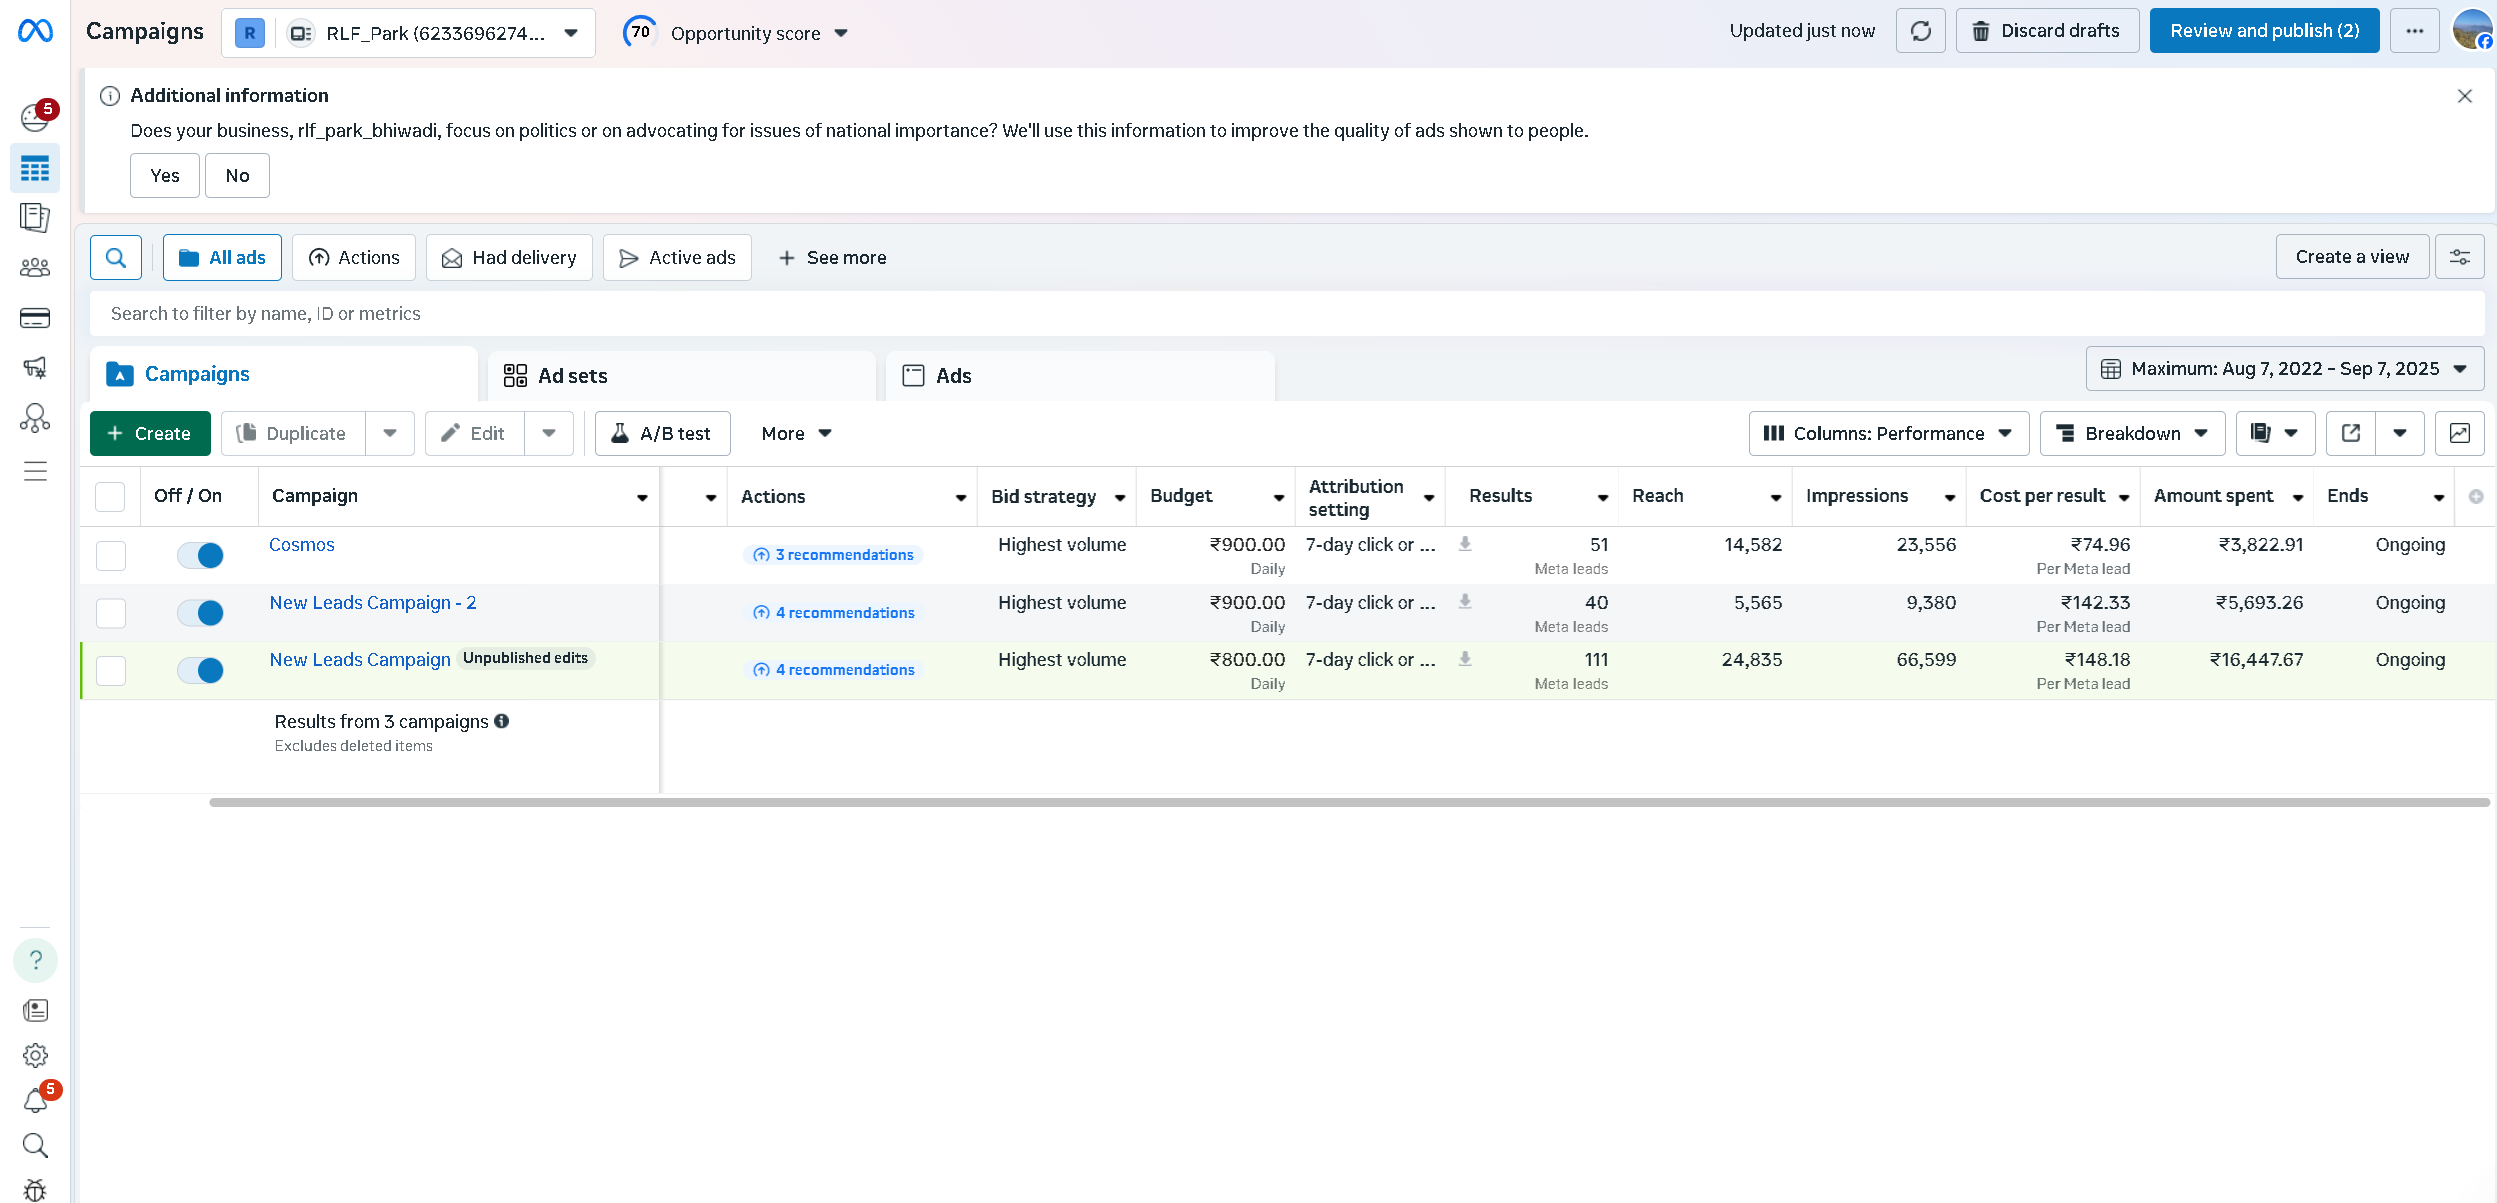Open the Cosmos campaign link
Image resolution: width=2497 pixels, height=1203 pixels.
[301, 545]
